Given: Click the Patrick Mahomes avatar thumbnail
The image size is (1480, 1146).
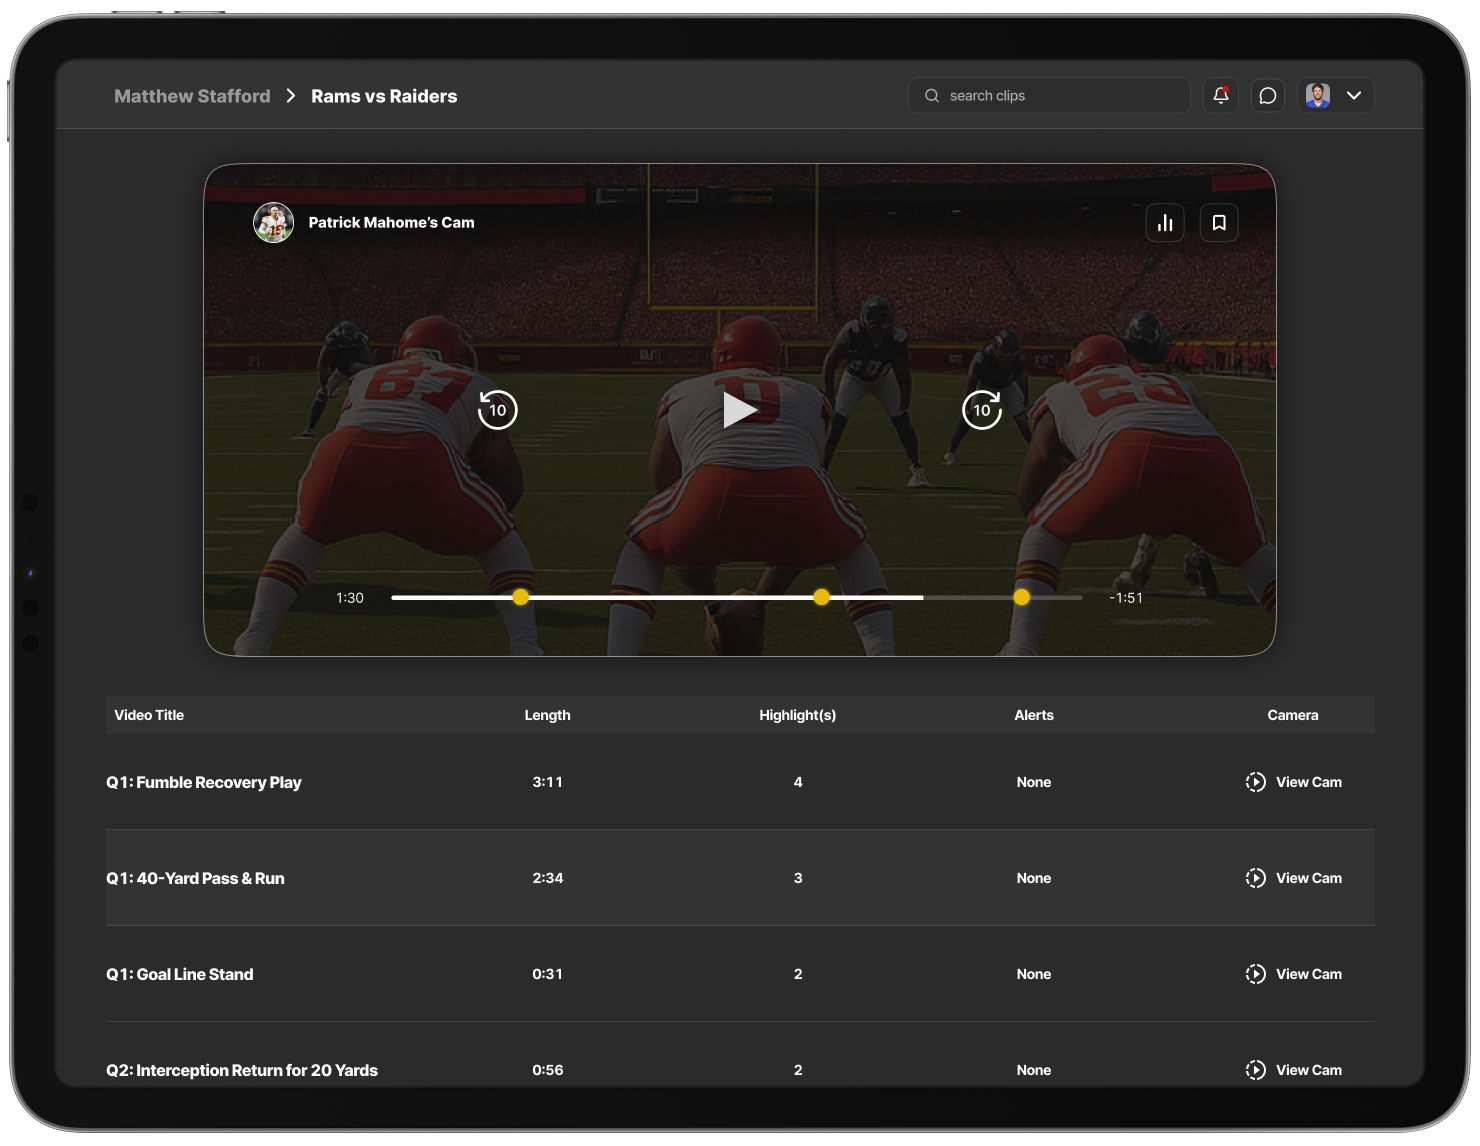Looking at the screenshot, I should point(273,223).
